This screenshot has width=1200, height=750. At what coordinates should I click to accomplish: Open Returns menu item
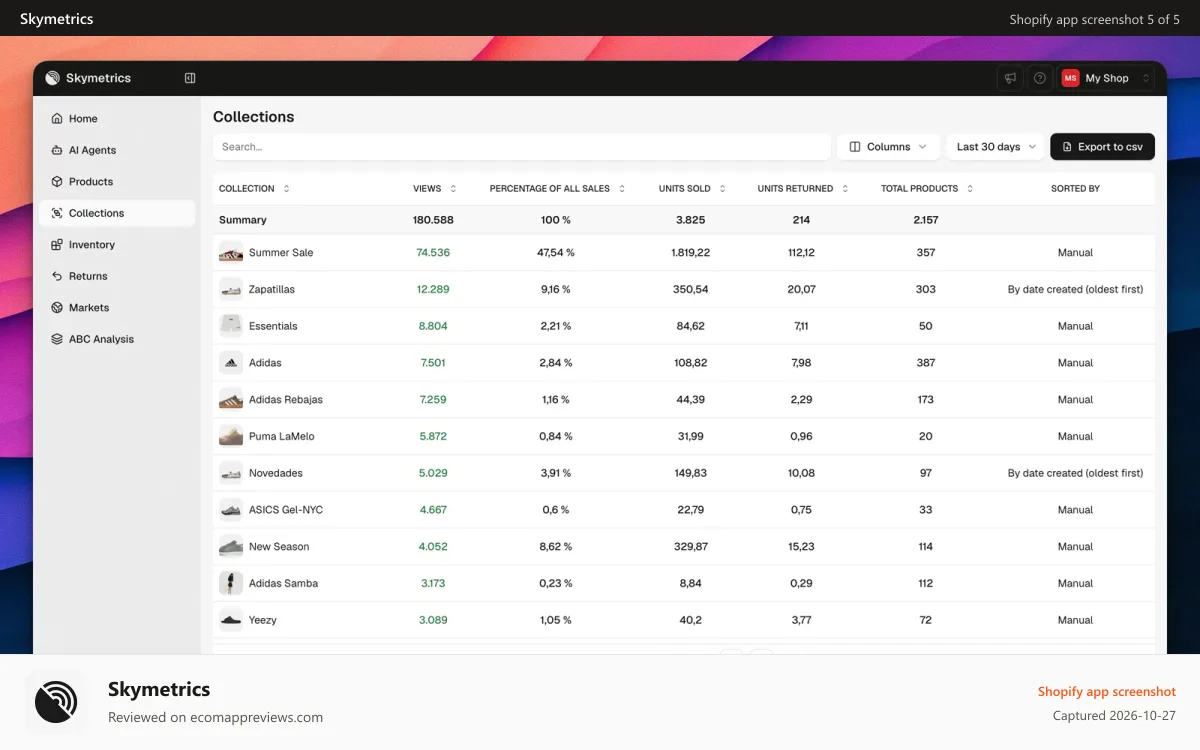click(117, 276)
